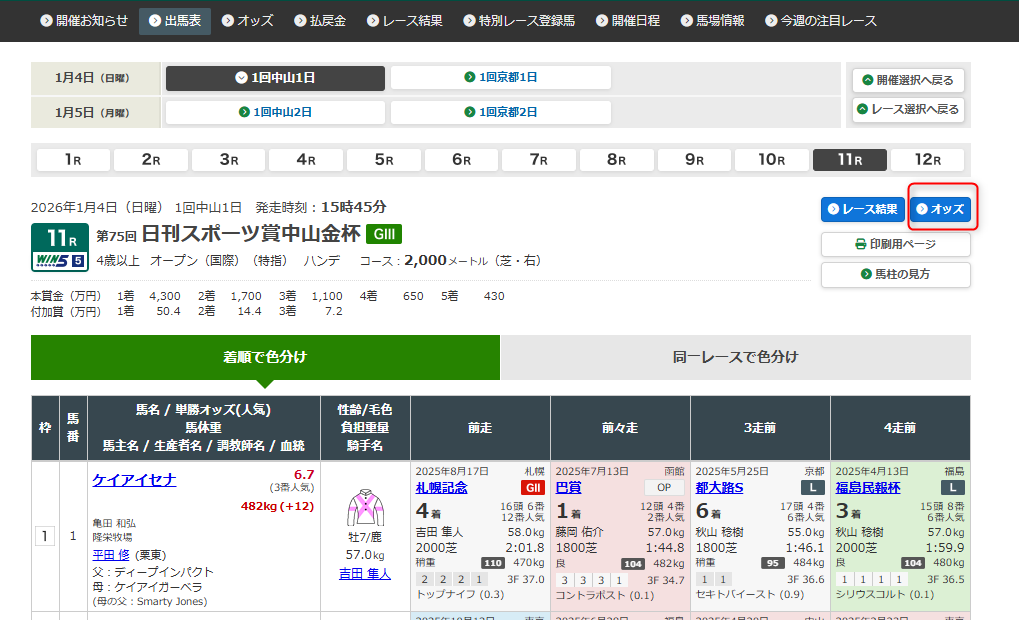Go up to 開催選択へ戻る

907,80
